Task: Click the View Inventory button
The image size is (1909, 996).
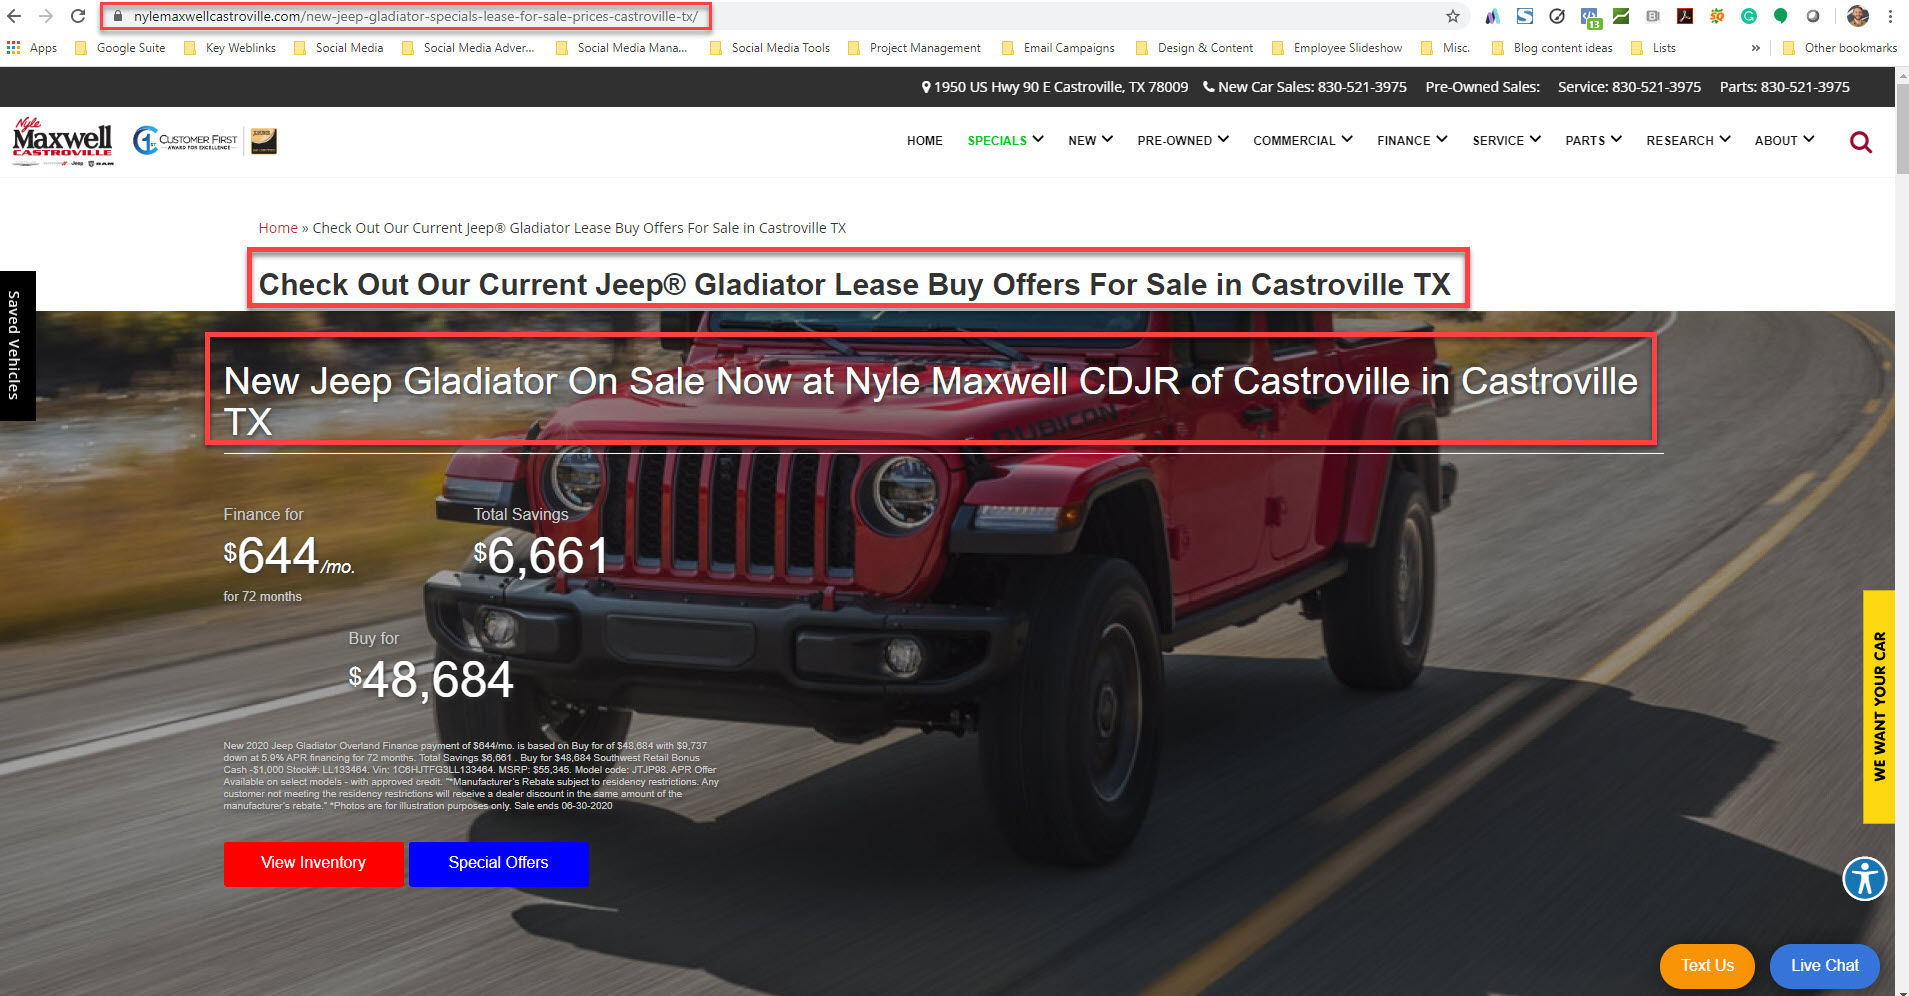Action: pyautogui.click(x=313, y=863)
